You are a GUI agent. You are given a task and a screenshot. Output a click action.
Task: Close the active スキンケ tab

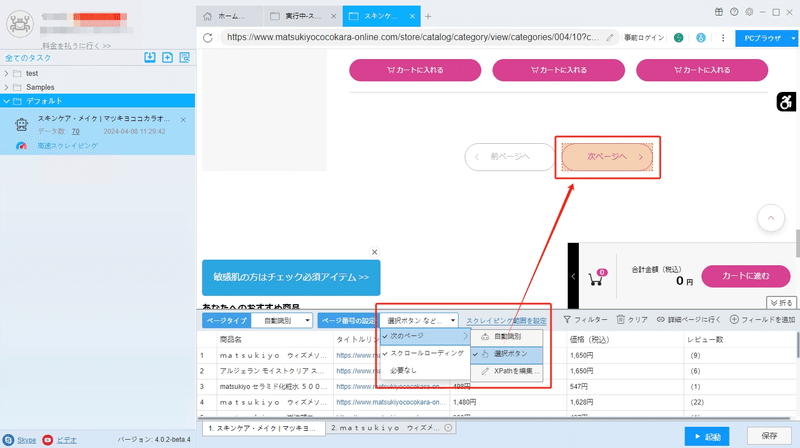click(x=412, y=16)
